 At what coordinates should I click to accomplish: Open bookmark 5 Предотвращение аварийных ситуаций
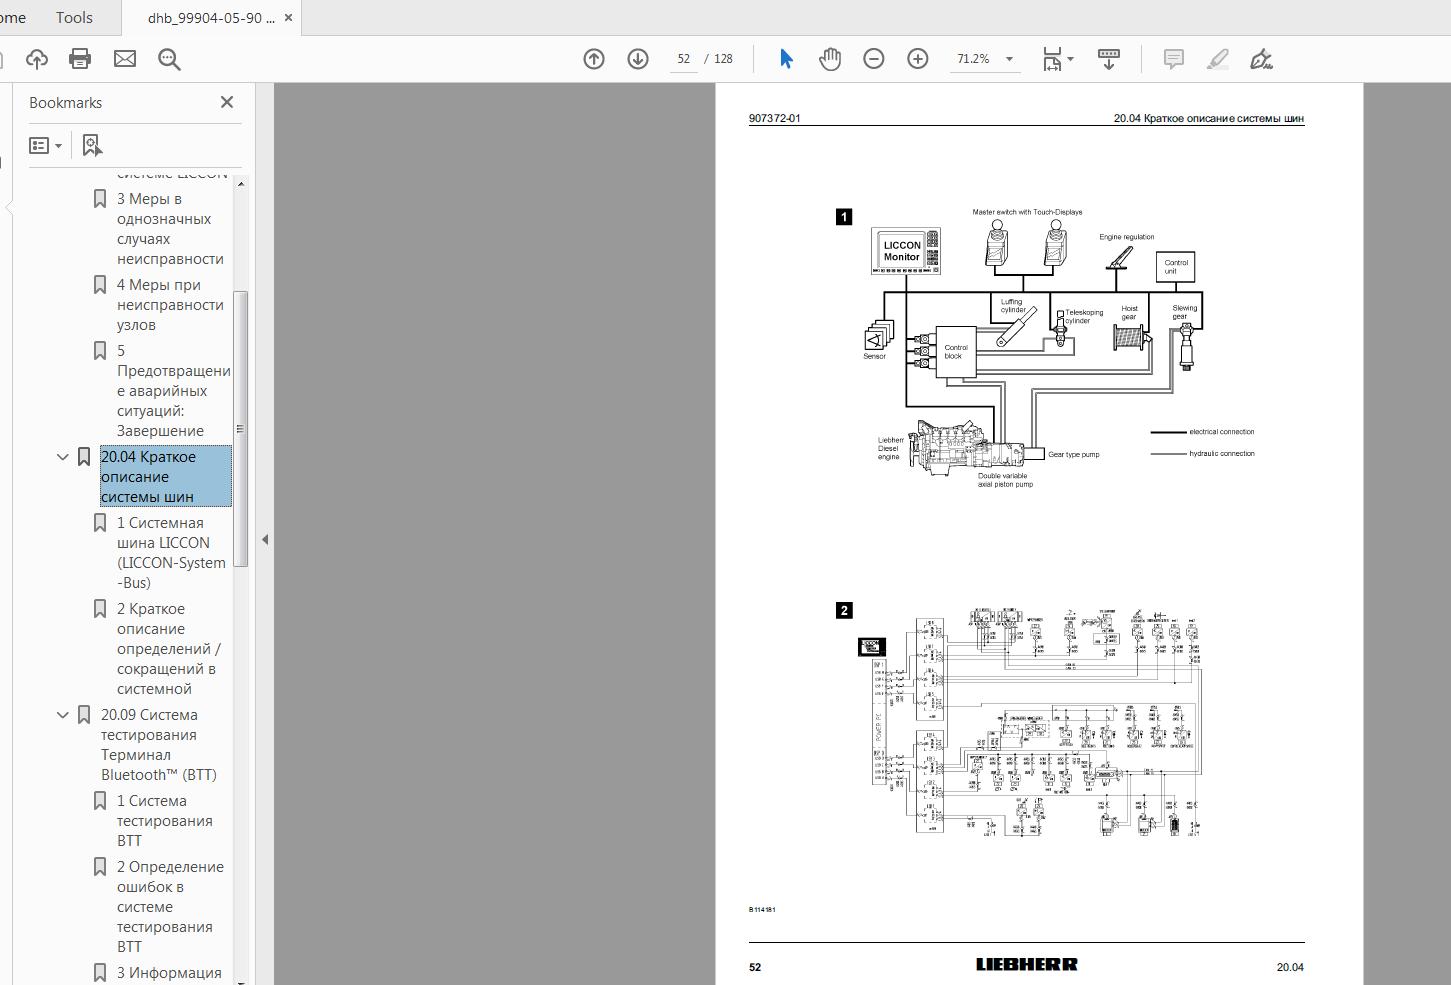(x=173, y=391)
